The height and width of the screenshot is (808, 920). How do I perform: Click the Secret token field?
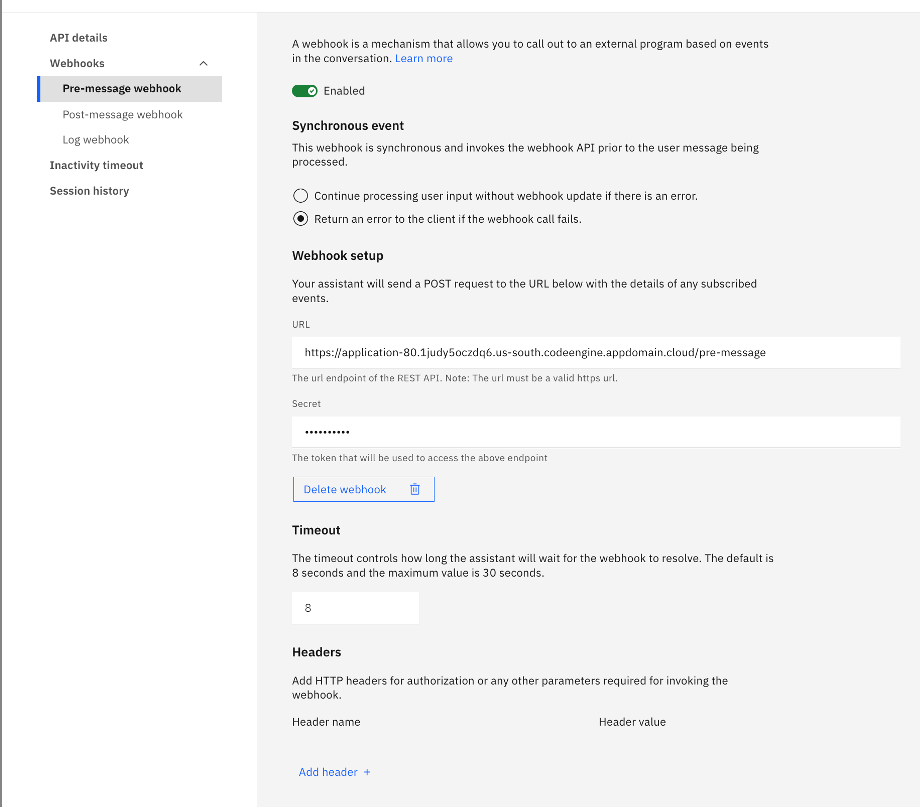tap(595, 431)
